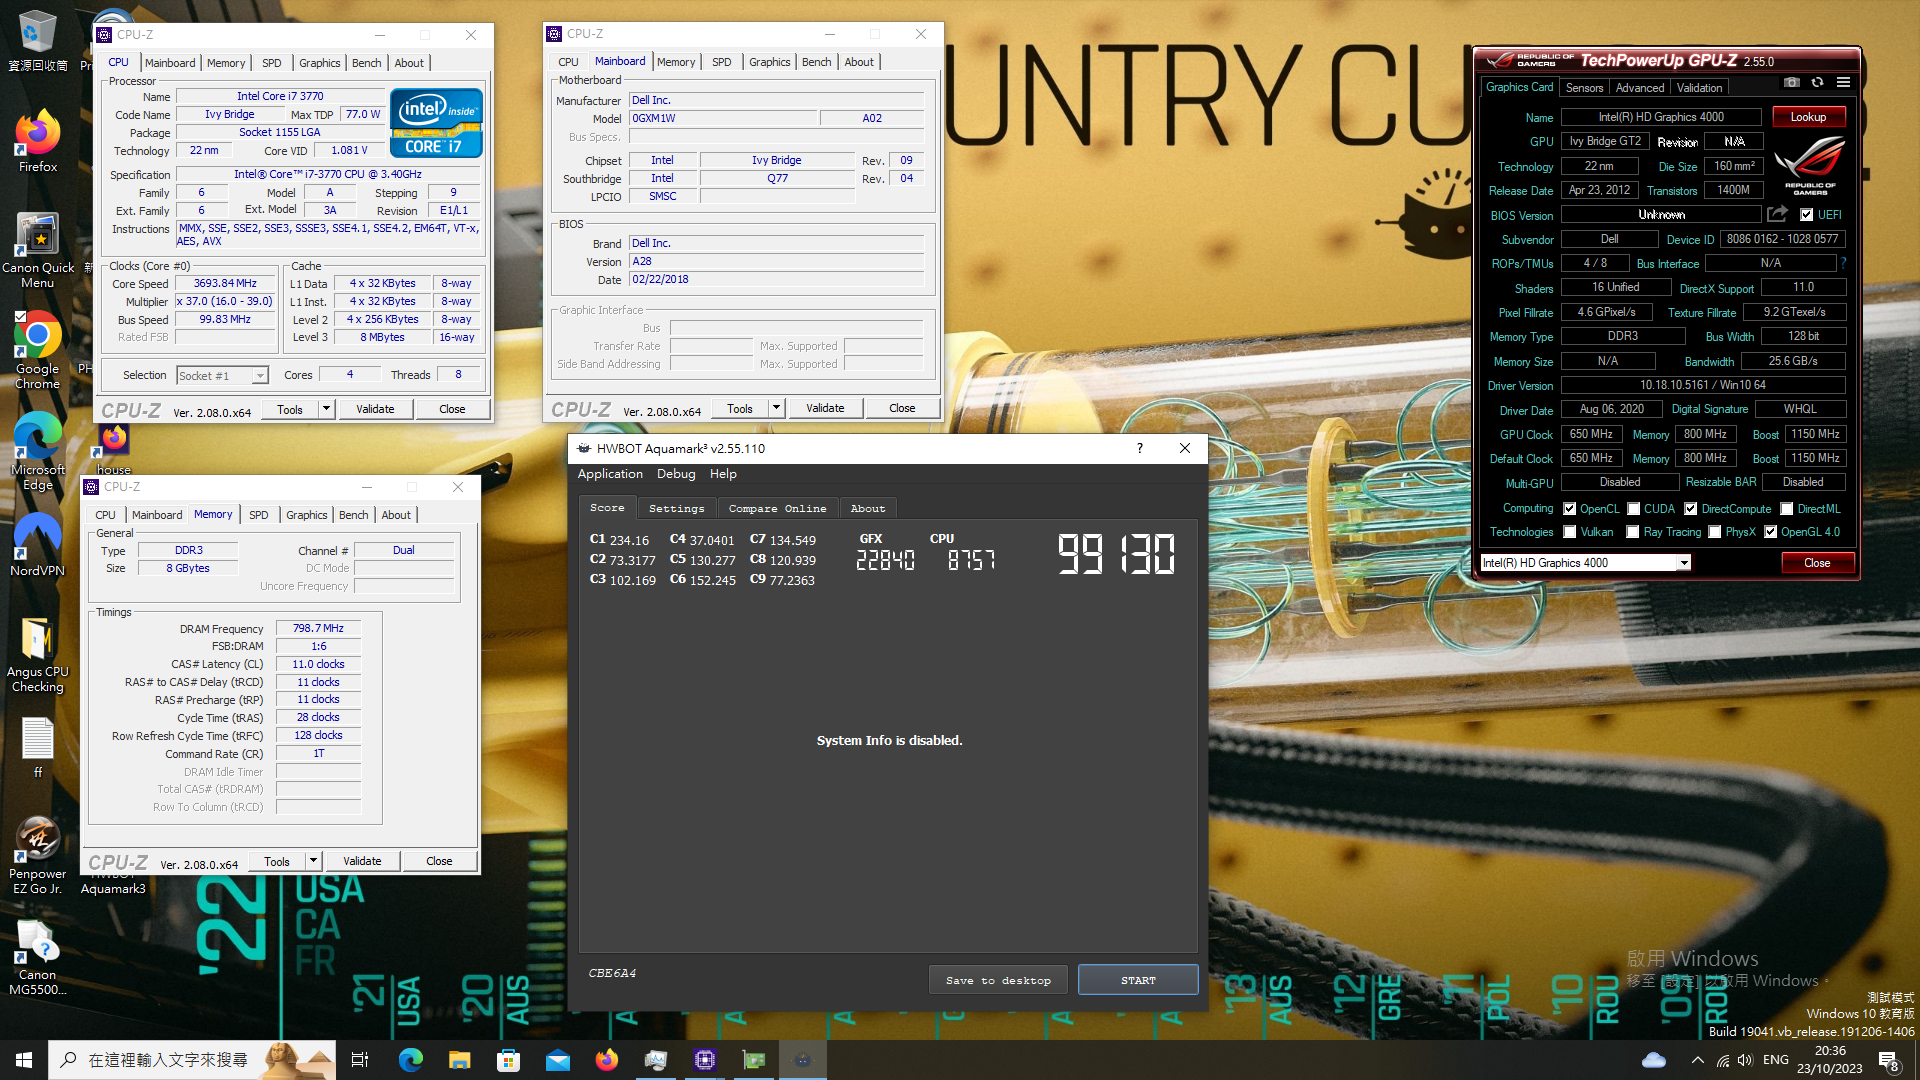
Task: Expand Tools dropdown arrow in CPU-Z CPU window
Action: (326, 409)
